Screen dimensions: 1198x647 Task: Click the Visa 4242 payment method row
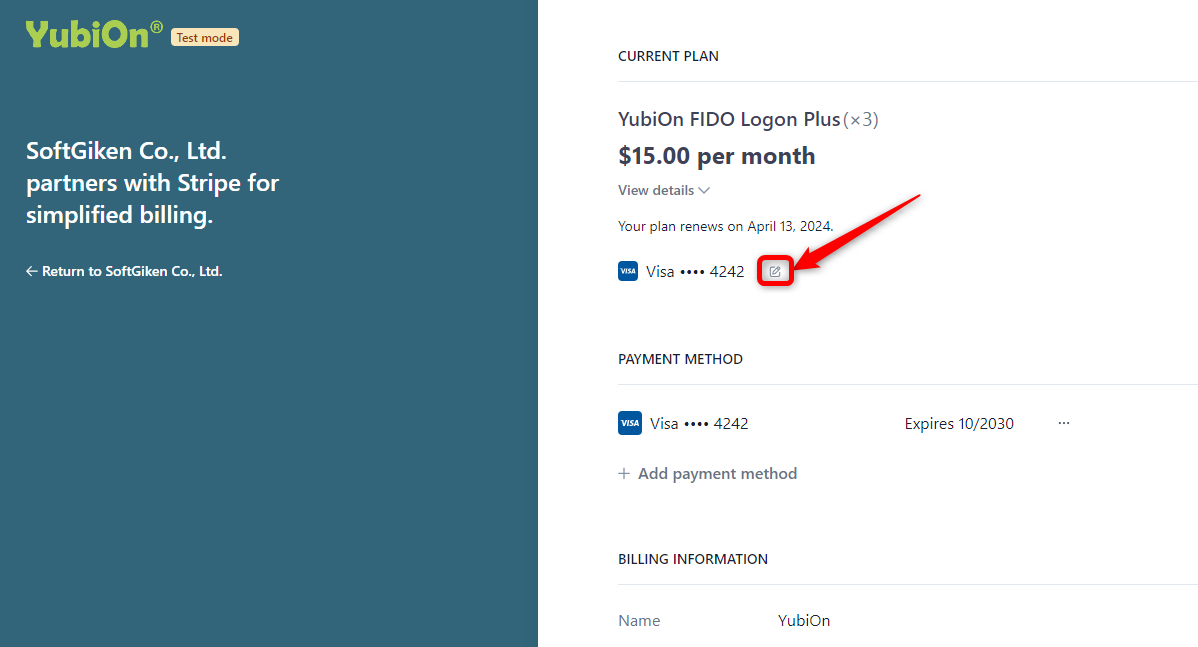tap(844, 423)
